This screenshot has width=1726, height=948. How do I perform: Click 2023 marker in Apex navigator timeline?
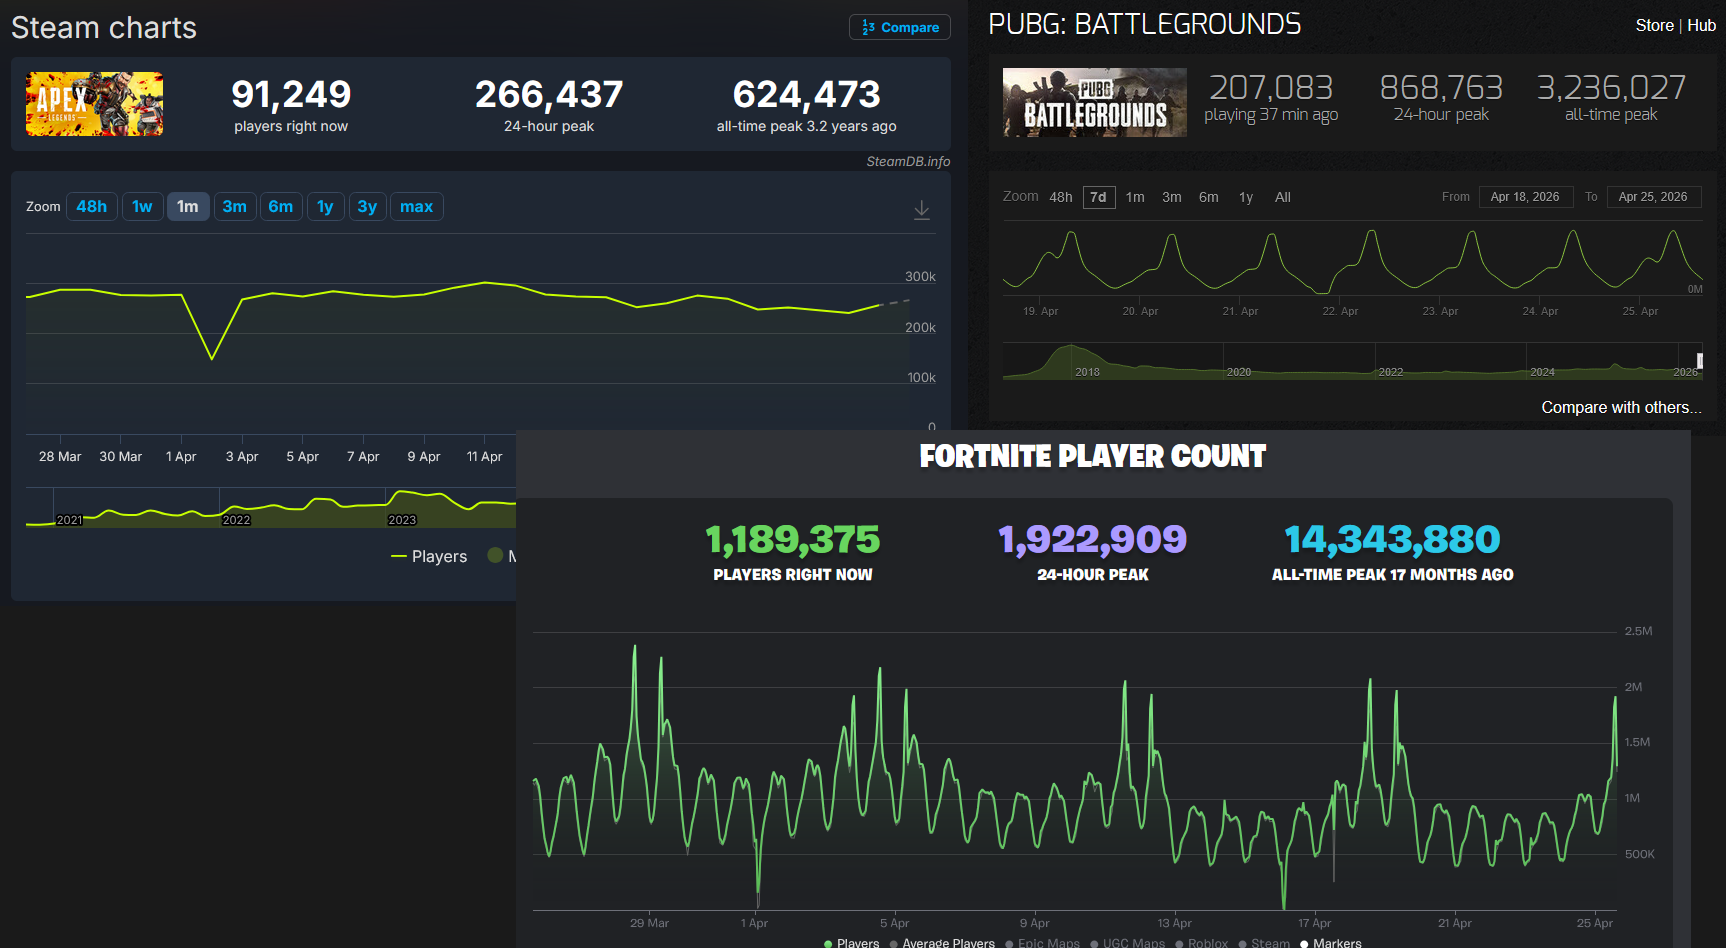point(402,520)
